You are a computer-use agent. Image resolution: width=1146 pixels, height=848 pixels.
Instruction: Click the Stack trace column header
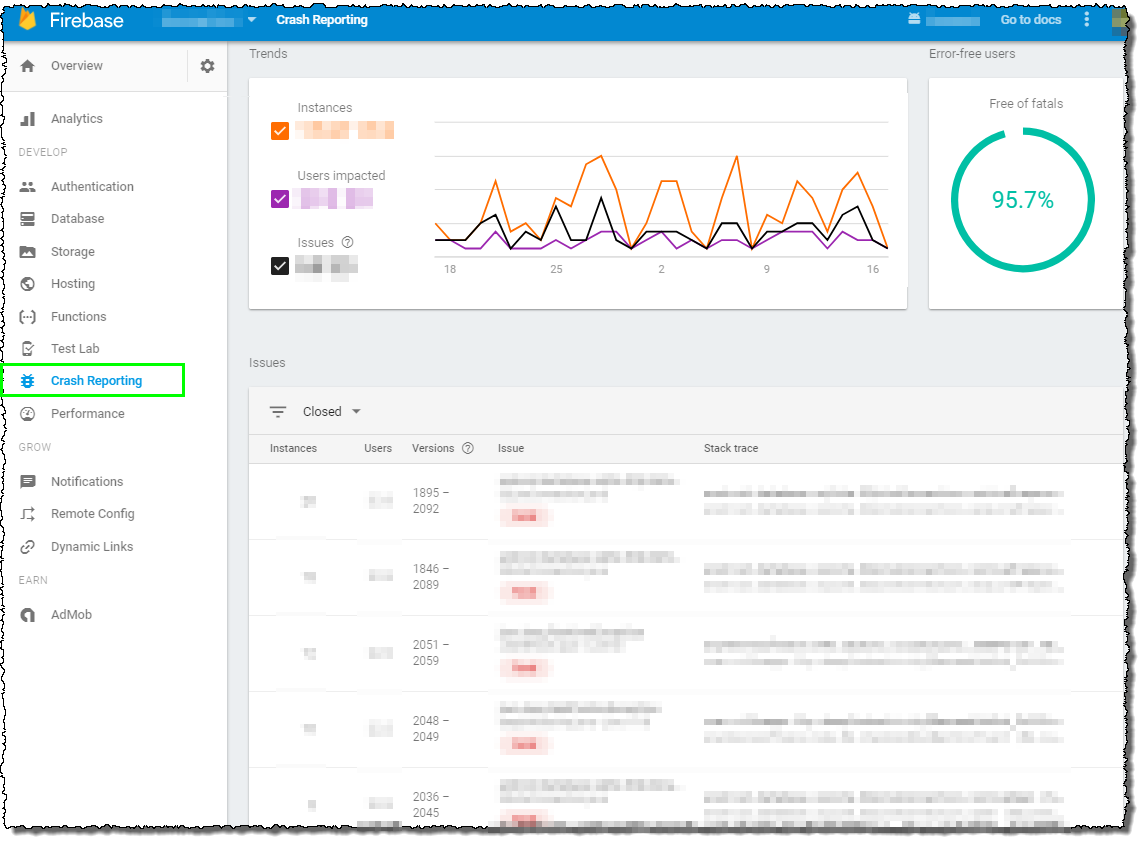731,449
